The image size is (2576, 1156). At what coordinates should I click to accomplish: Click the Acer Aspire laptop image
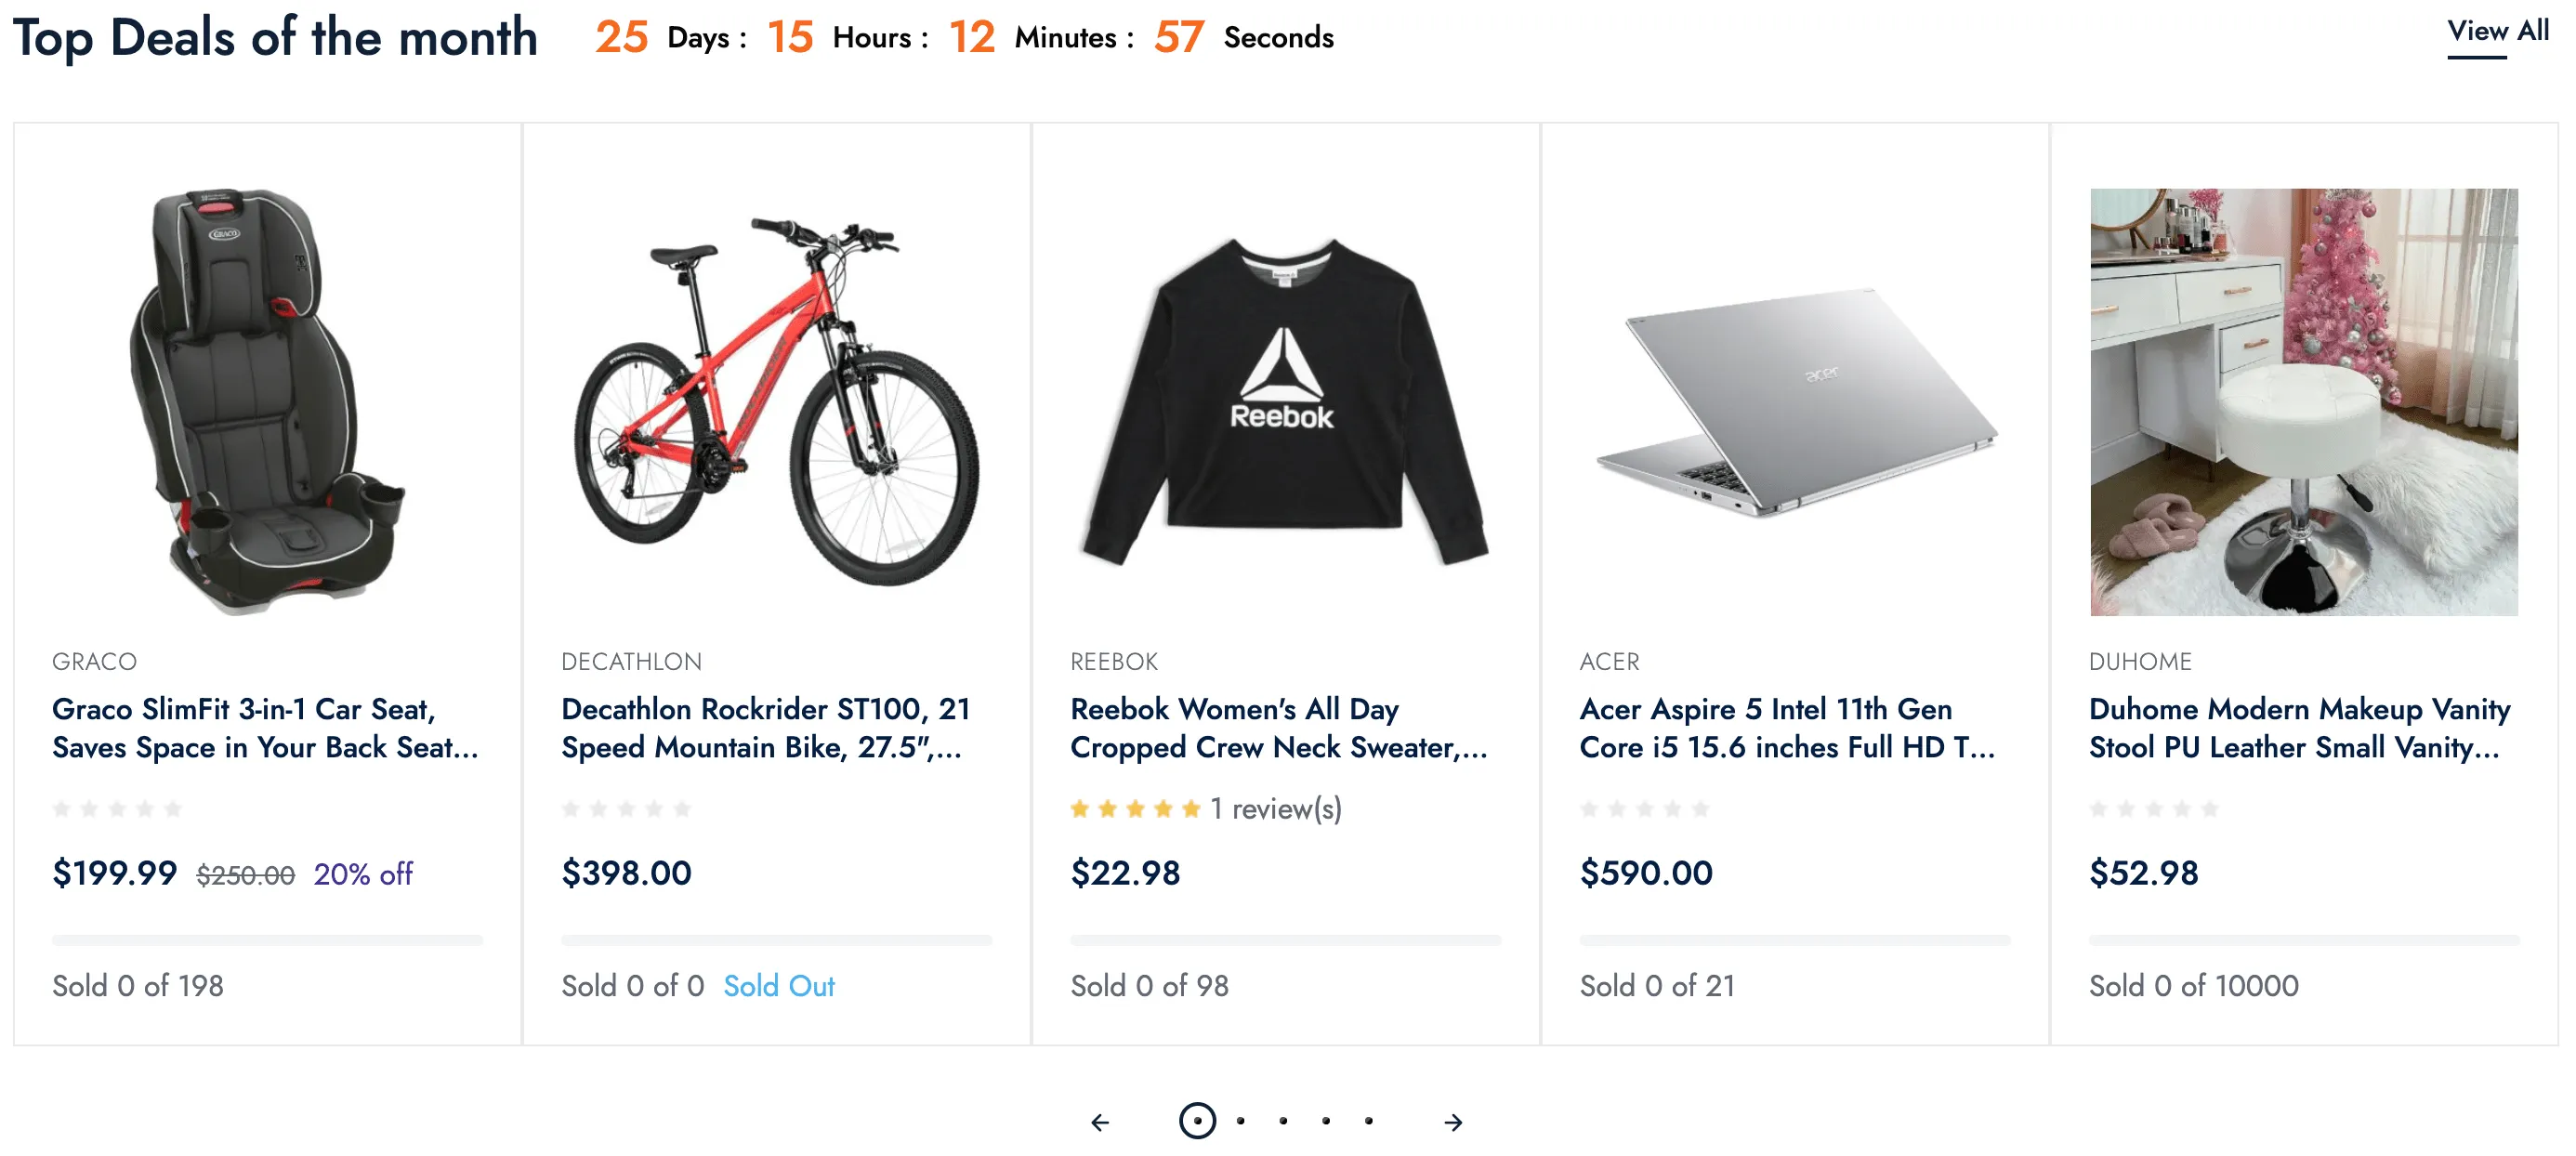[1796, 402]
